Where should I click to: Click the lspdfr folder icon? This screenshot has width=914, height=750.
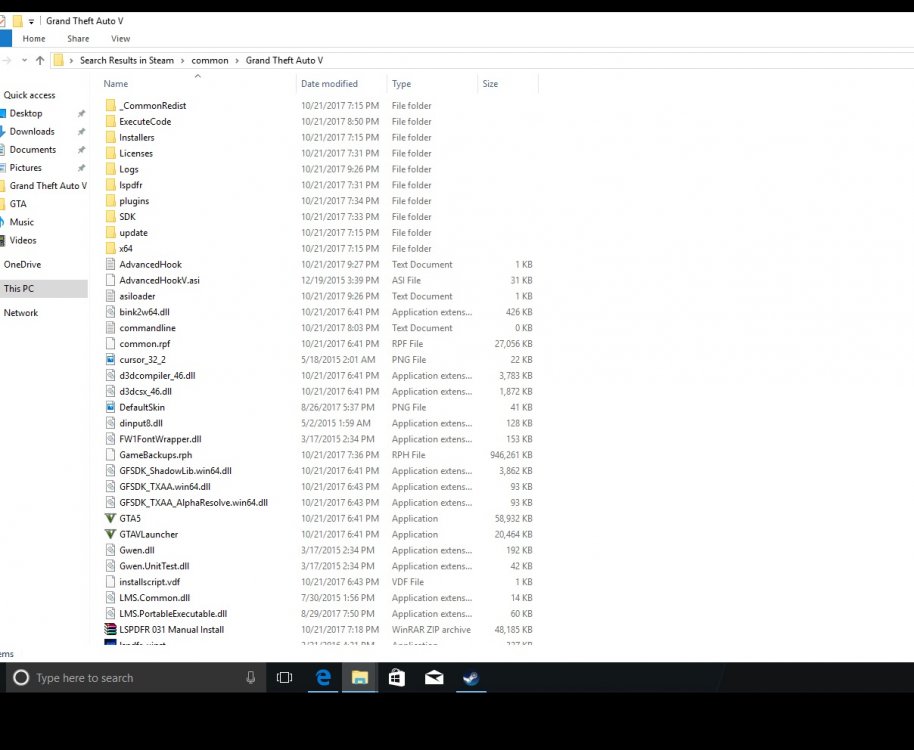[110, 185]
